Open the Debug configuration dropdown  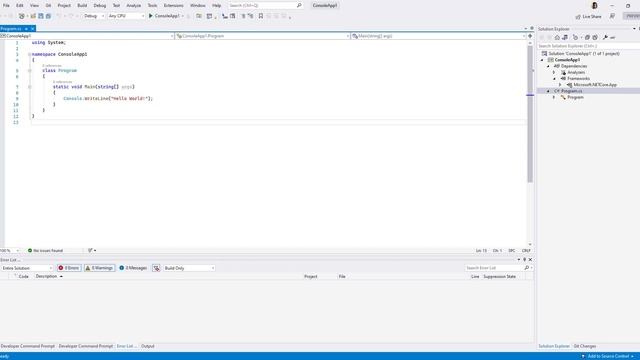[94, 16]
